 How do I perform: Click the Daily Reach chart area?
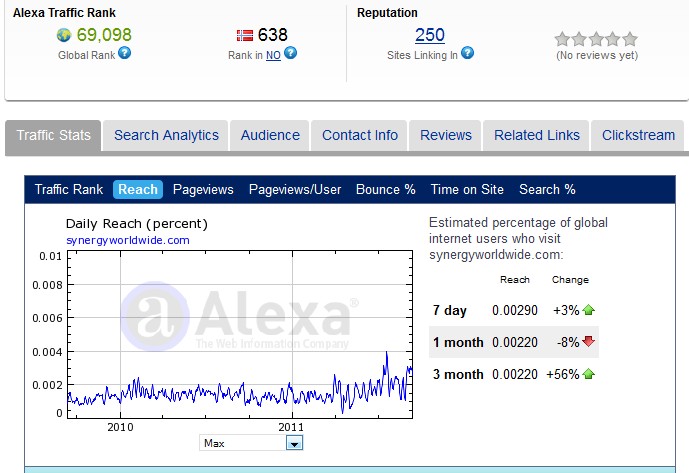(240, 334)
